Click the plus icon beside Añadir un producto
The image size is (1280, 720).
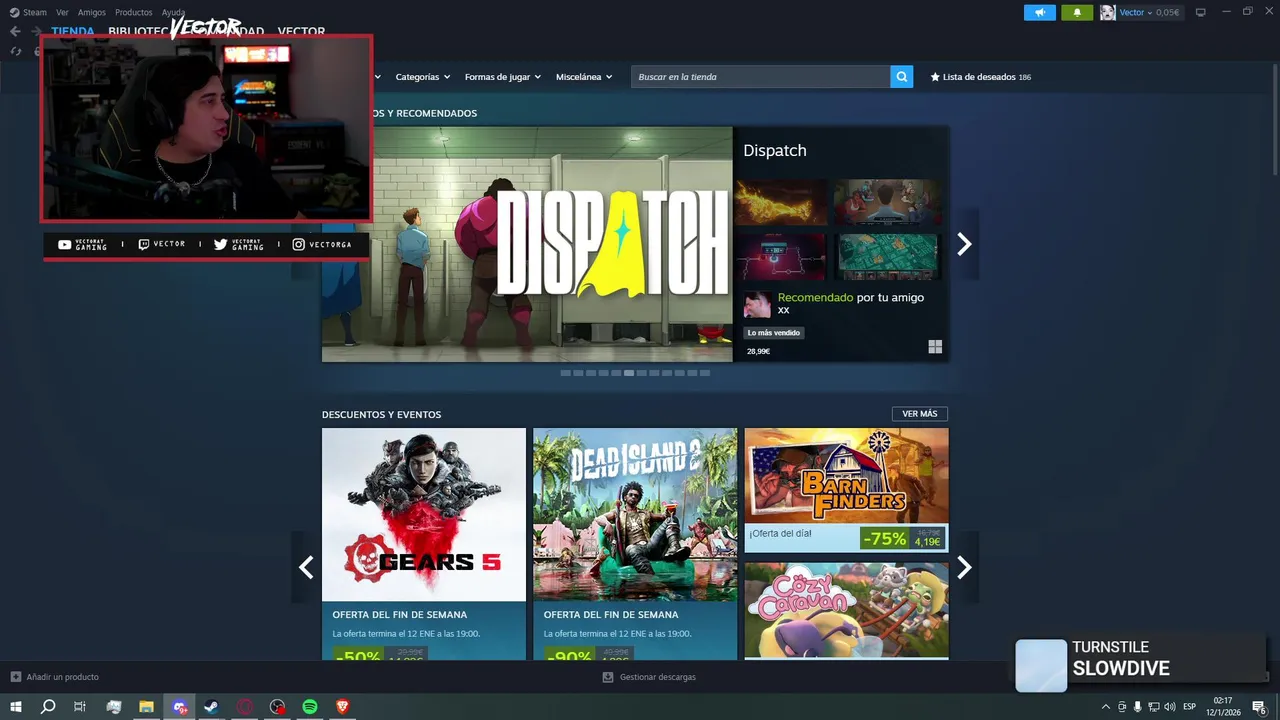point(15,677)
